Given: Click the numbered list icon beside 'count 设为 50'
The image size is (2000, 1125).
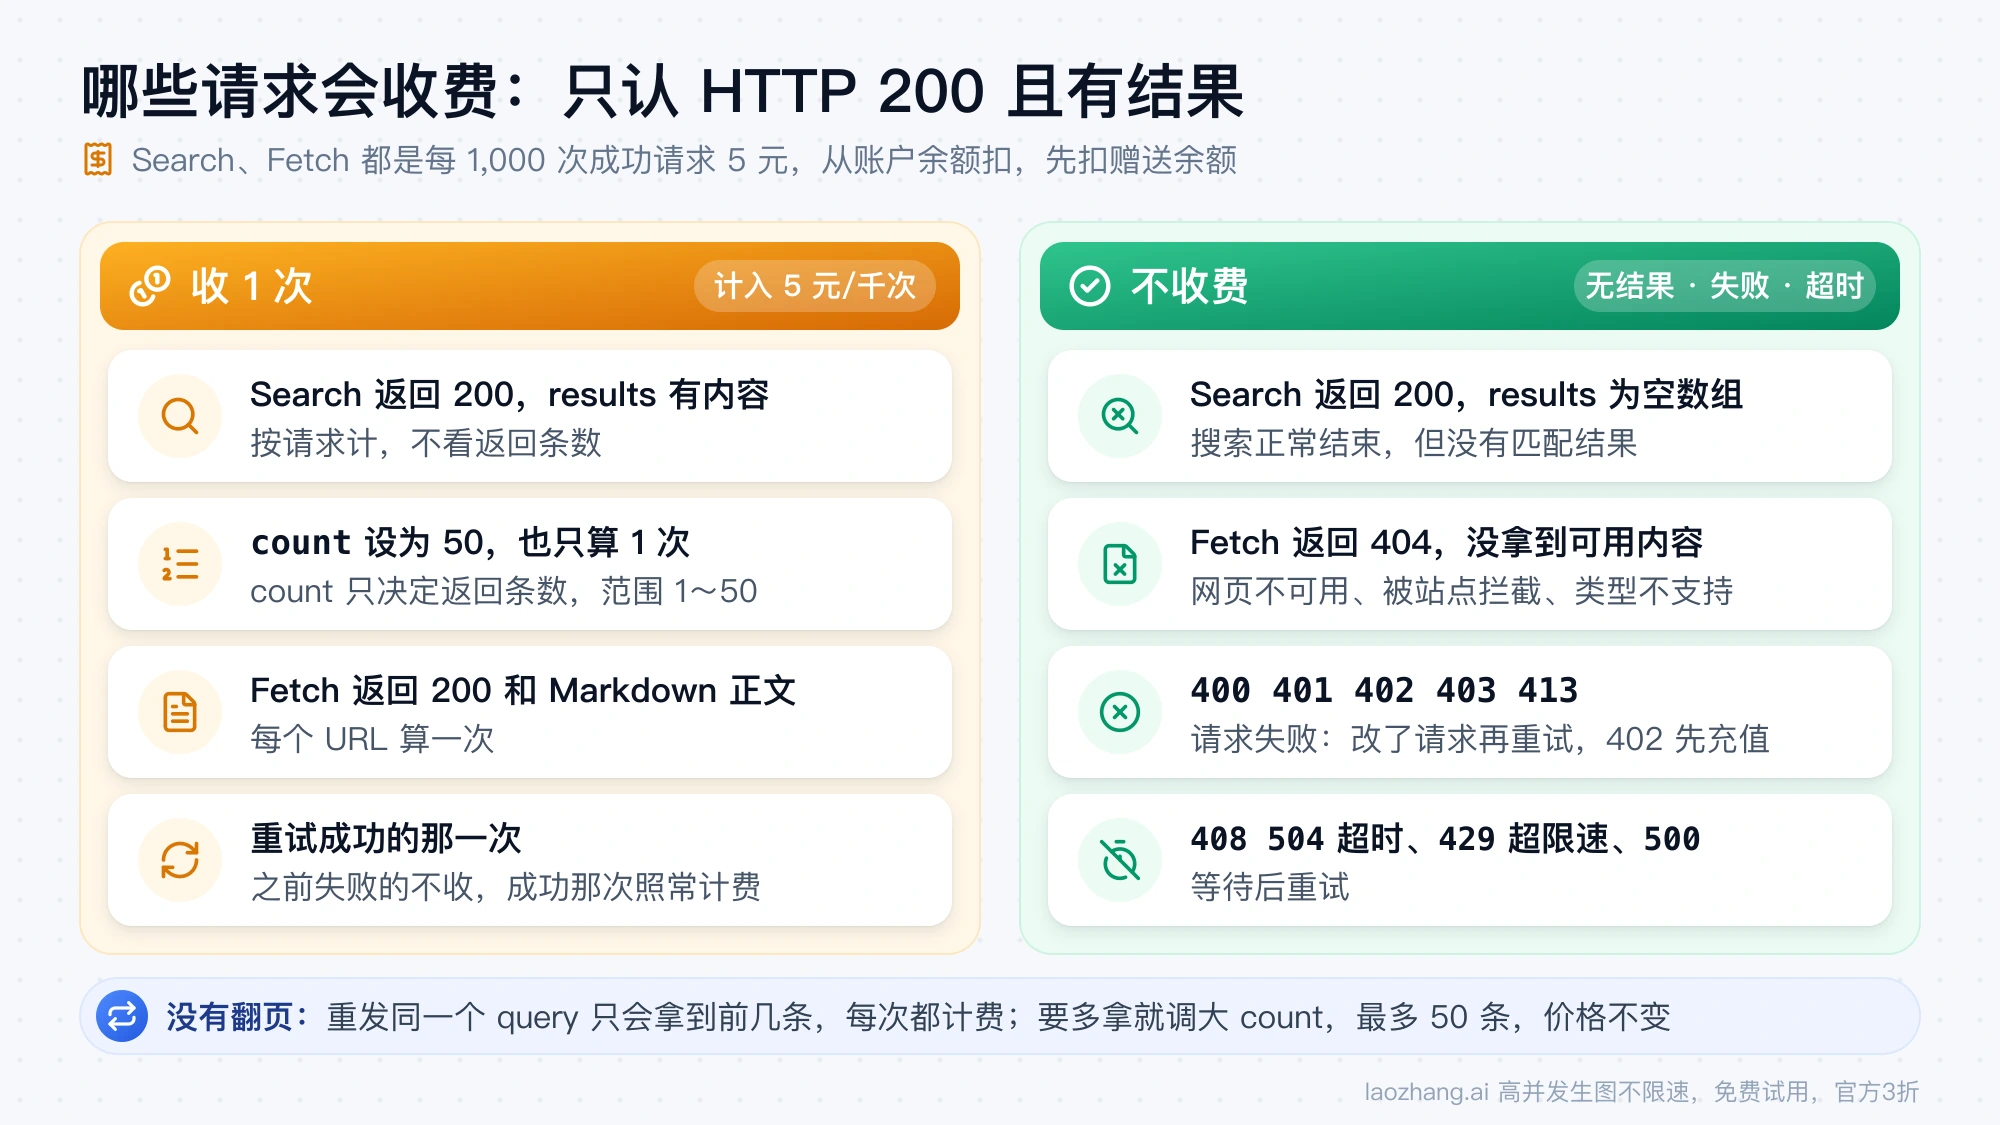Looking at the screenshot, I should [x=180, y=564].
